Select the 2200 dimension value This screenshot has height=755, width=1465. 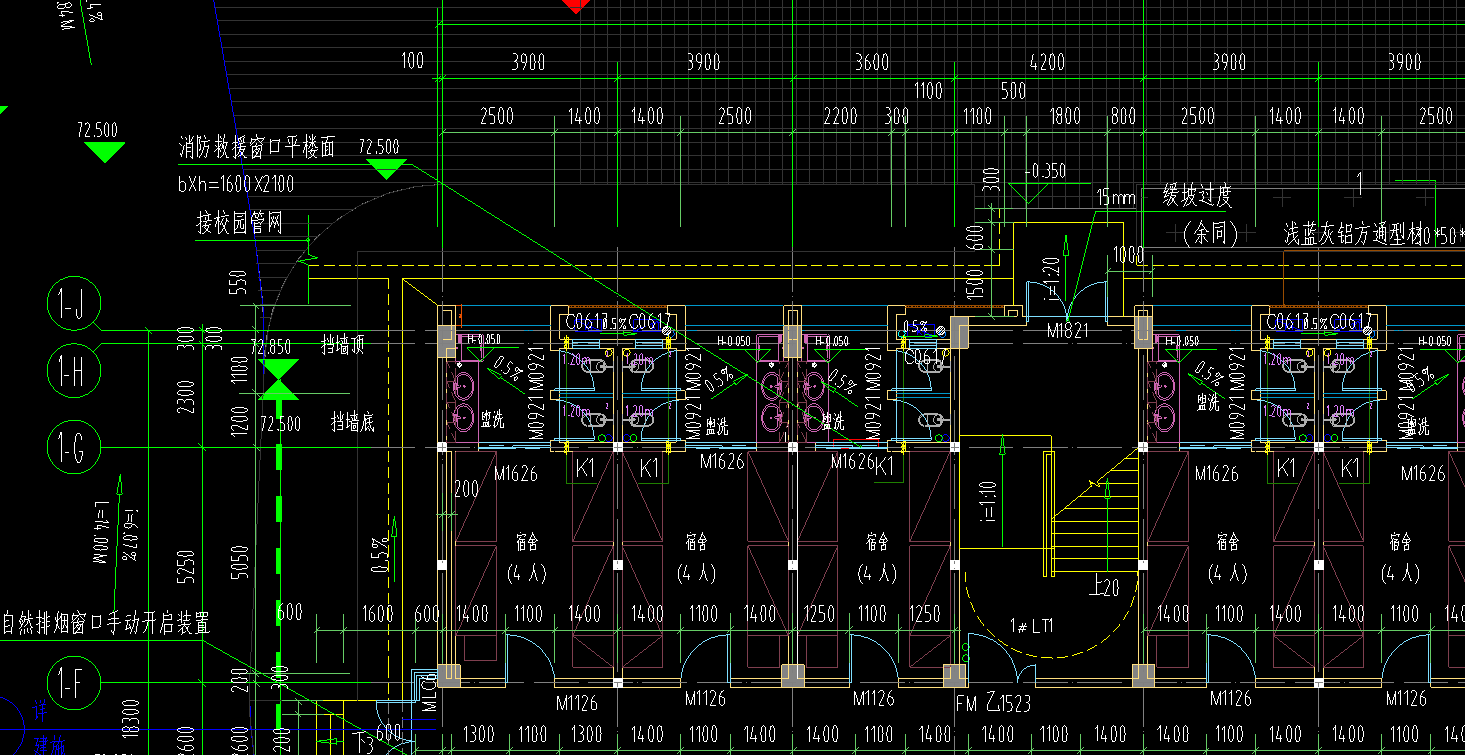point(840,116)
